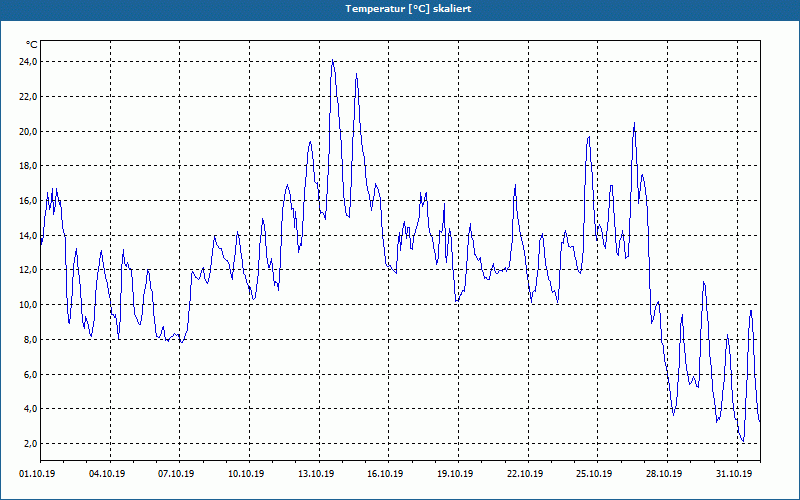
Task: Select the 10.10.19 date label
Action: click(246, 474)
